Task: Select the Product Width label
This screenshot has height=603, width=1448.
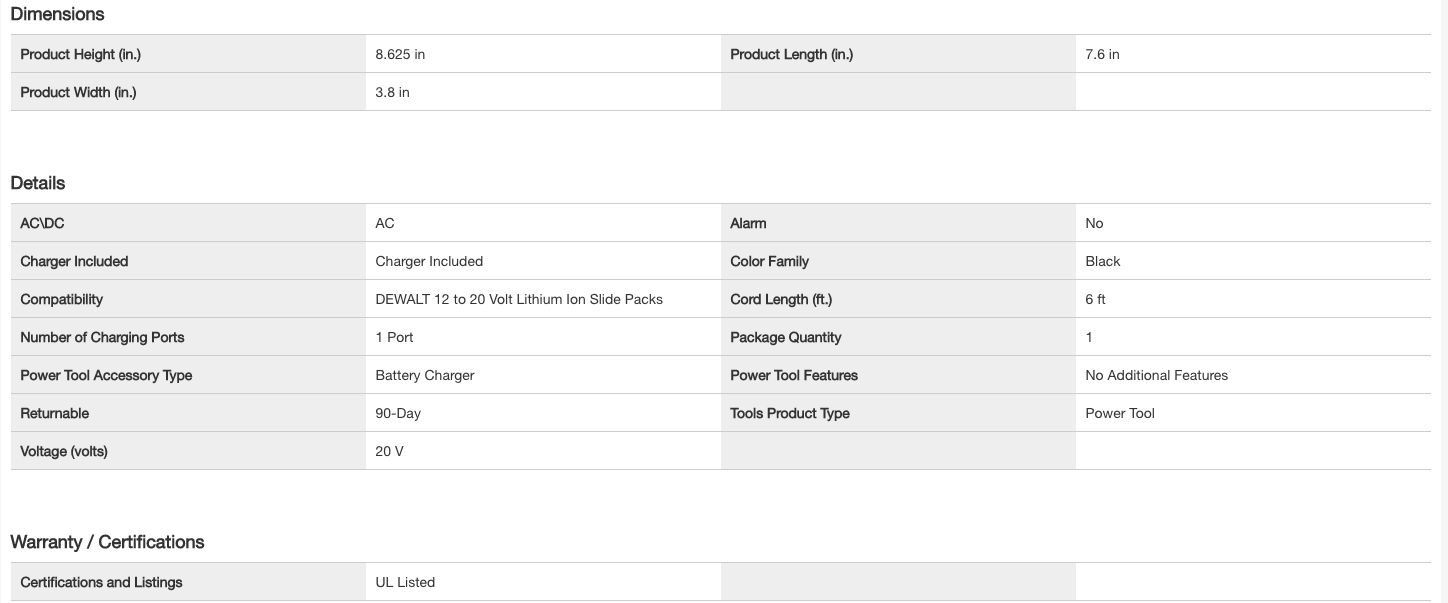Action: [x=78, y=92]
